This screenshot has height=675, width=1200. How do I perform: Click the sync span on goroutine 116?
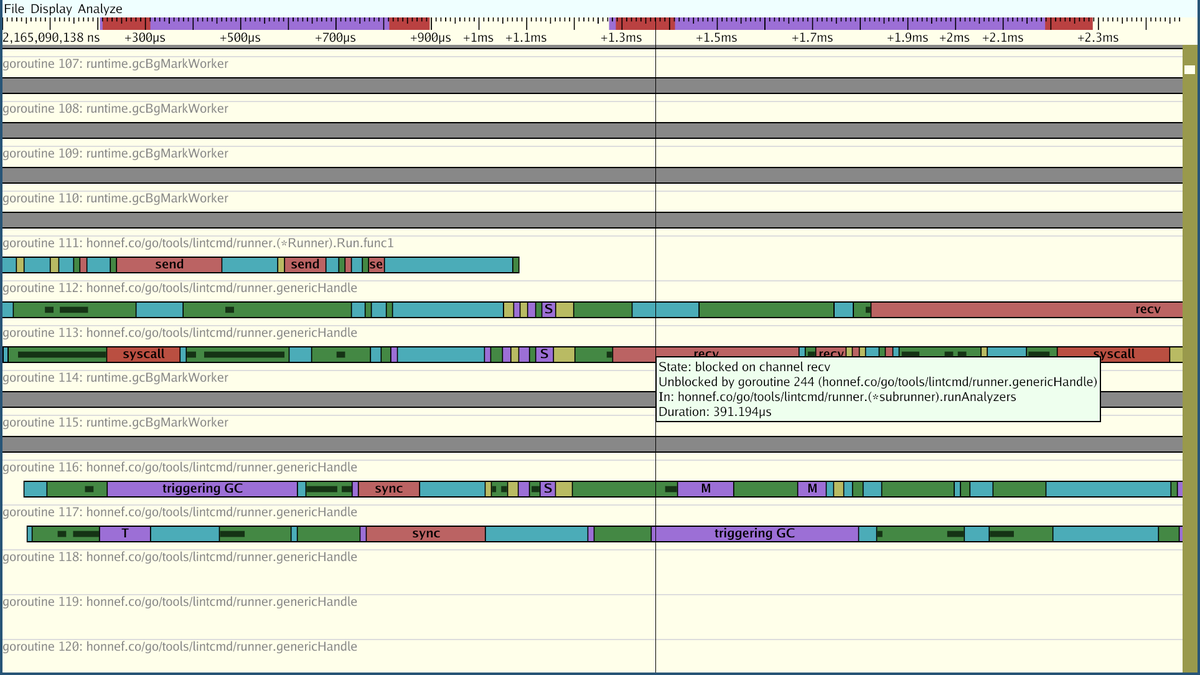[x=390, y=488]
